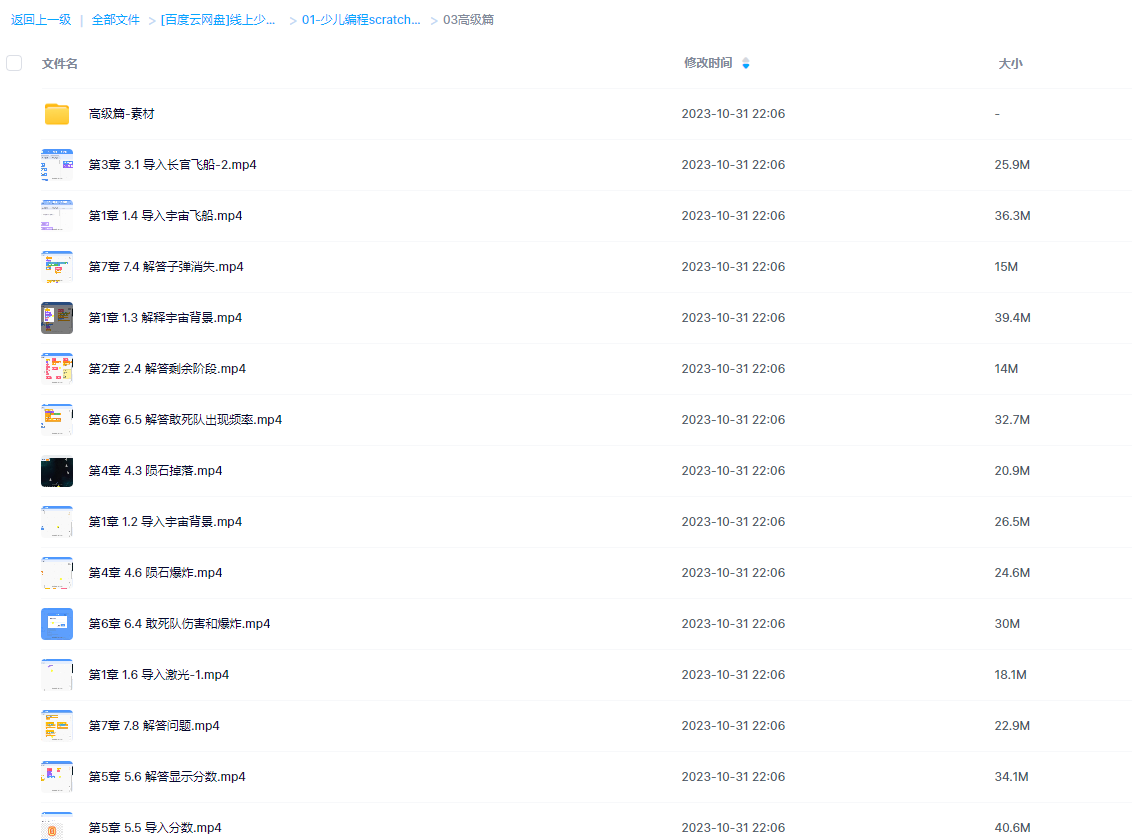Open 第5章 5.6 解答显示分数.mp4
The width and height of the screenshot is (1132, 840).
(x=165, y=776)
